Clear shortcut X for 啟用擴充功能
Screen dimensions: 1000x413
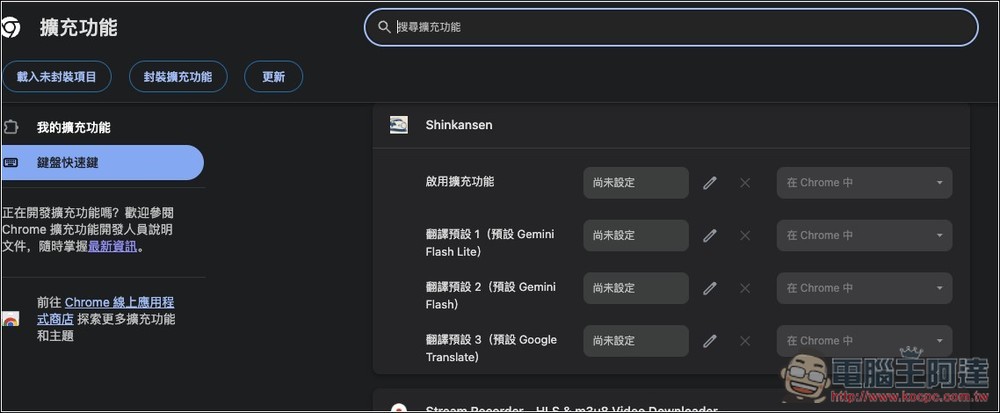click(744, 183)
